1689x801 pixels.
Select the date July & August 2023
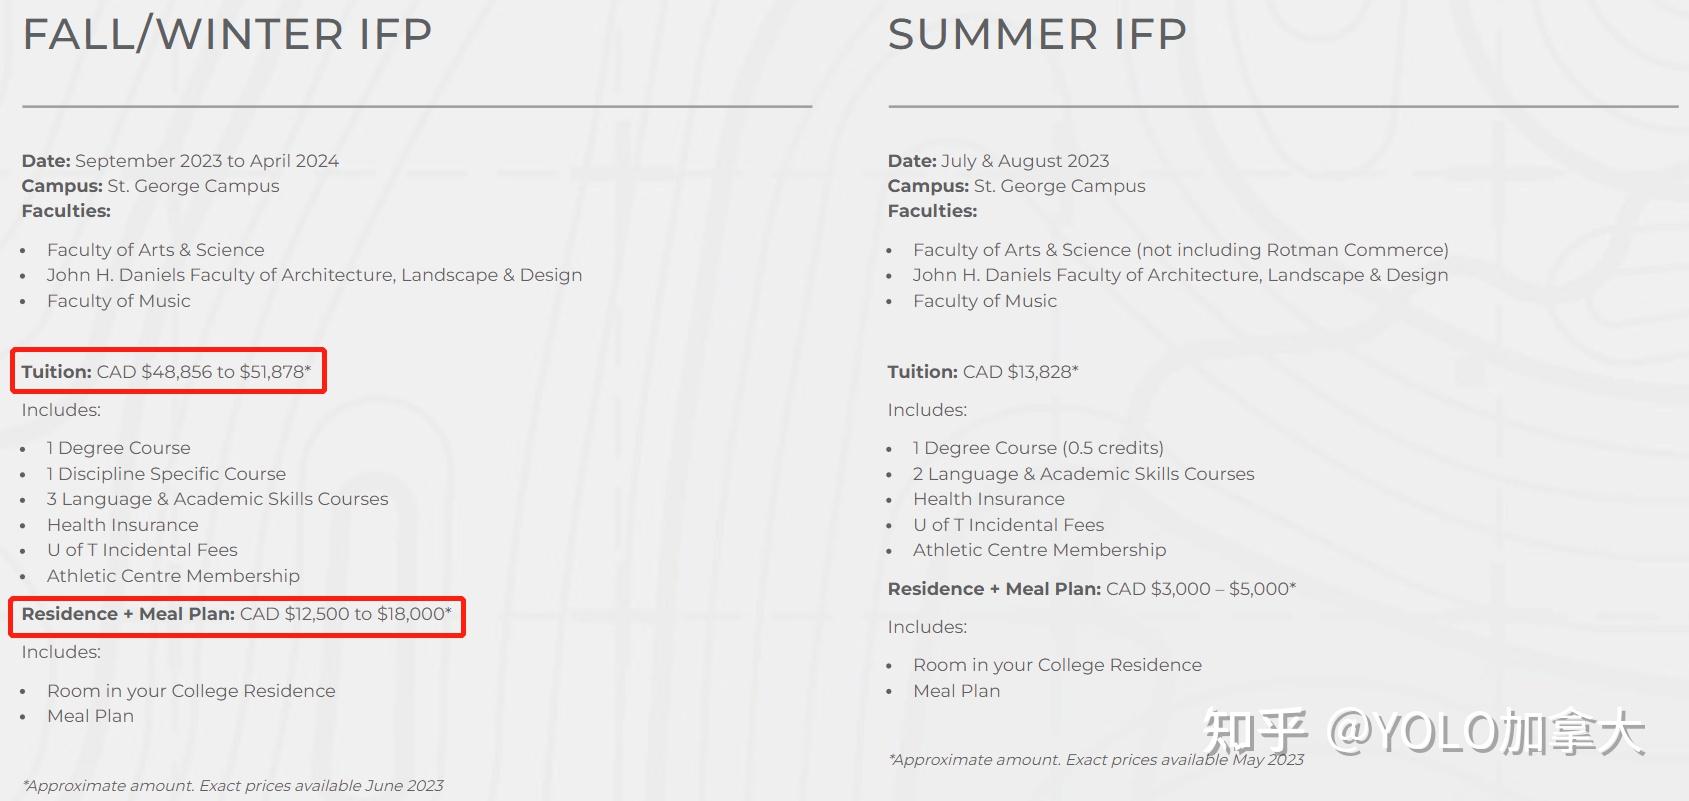(x=1024, y=161)
